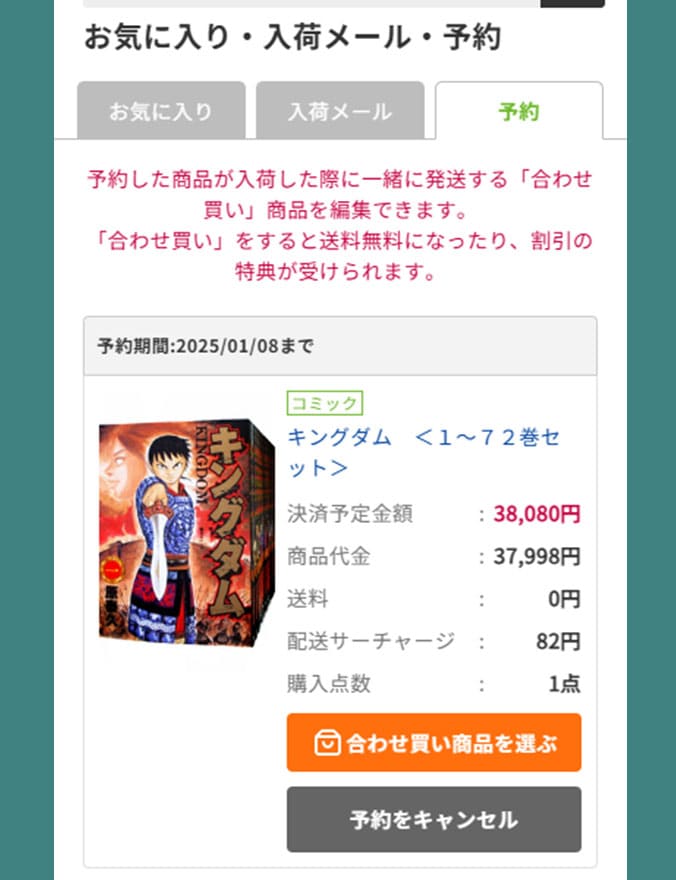Viewport: 676px width, 880px height.
Task: Open the 入荷メール tab
Action: [x=340, y=111]
